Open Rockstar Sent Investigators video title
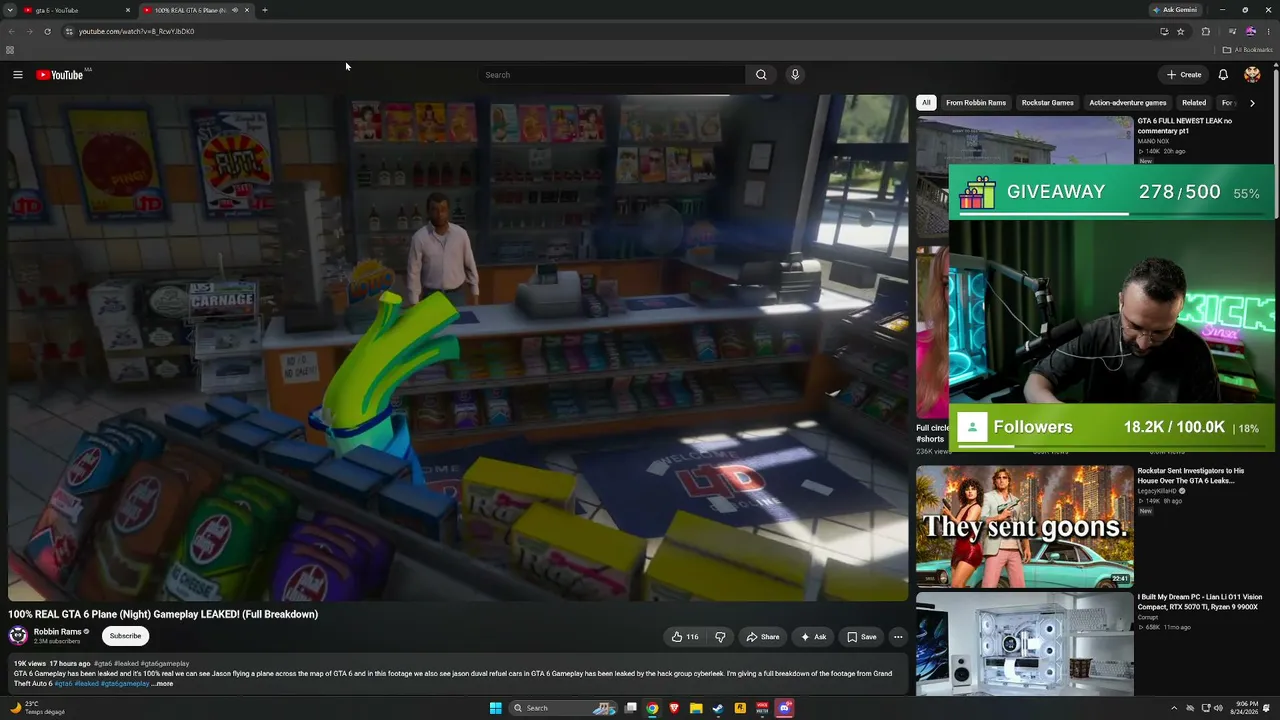The image size is (1280, 720). click(x=1191, y=476)
